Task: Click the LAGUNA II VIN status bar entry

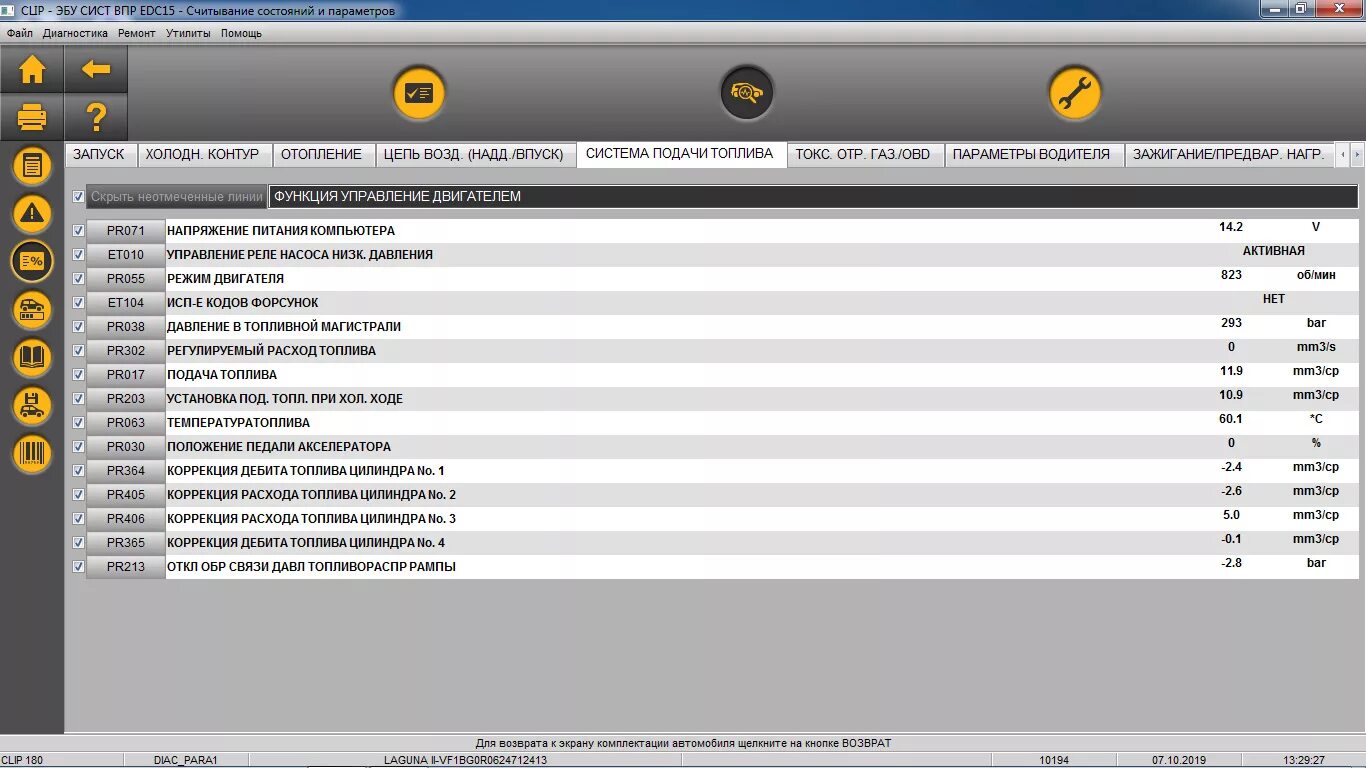Action: pos(465,760)
